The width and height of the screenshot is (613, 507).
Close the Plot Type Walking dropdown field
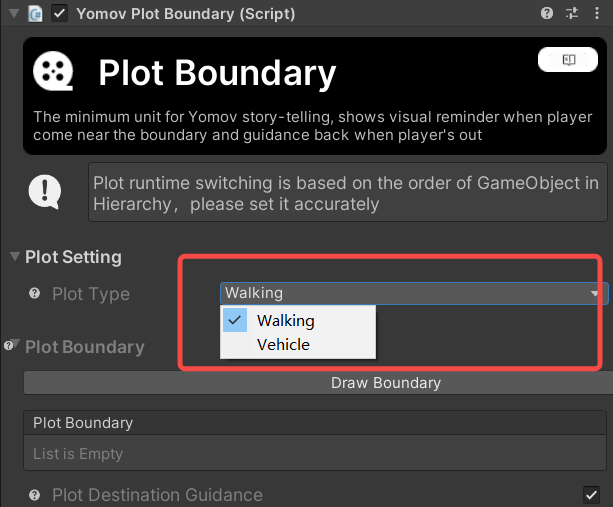414,293
